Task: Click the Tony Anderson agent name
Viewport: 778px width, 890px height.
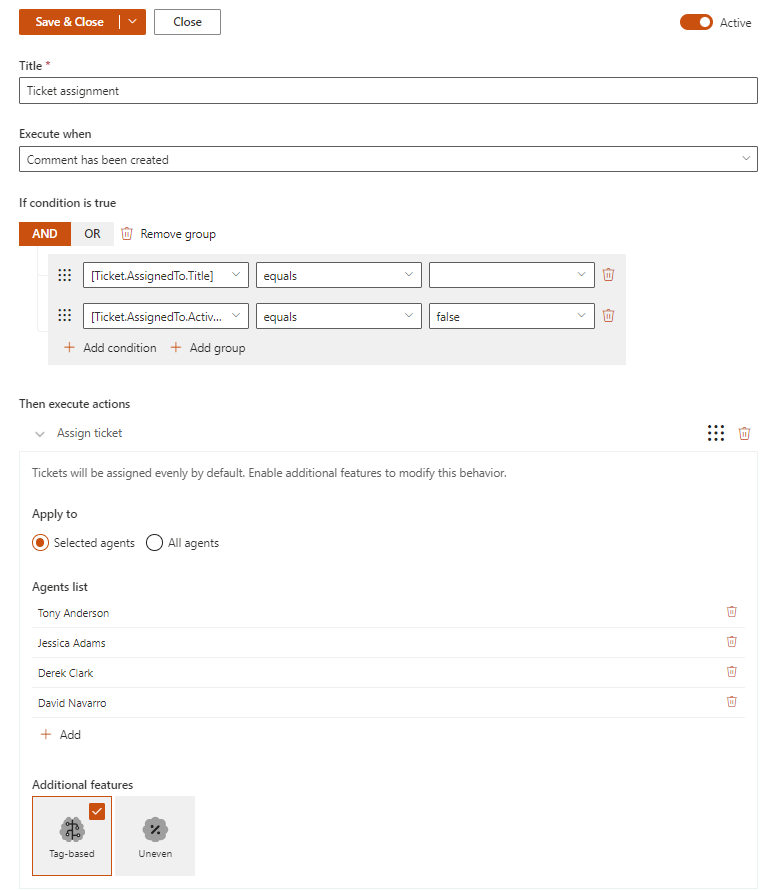Action: click(x=73, y=613)
